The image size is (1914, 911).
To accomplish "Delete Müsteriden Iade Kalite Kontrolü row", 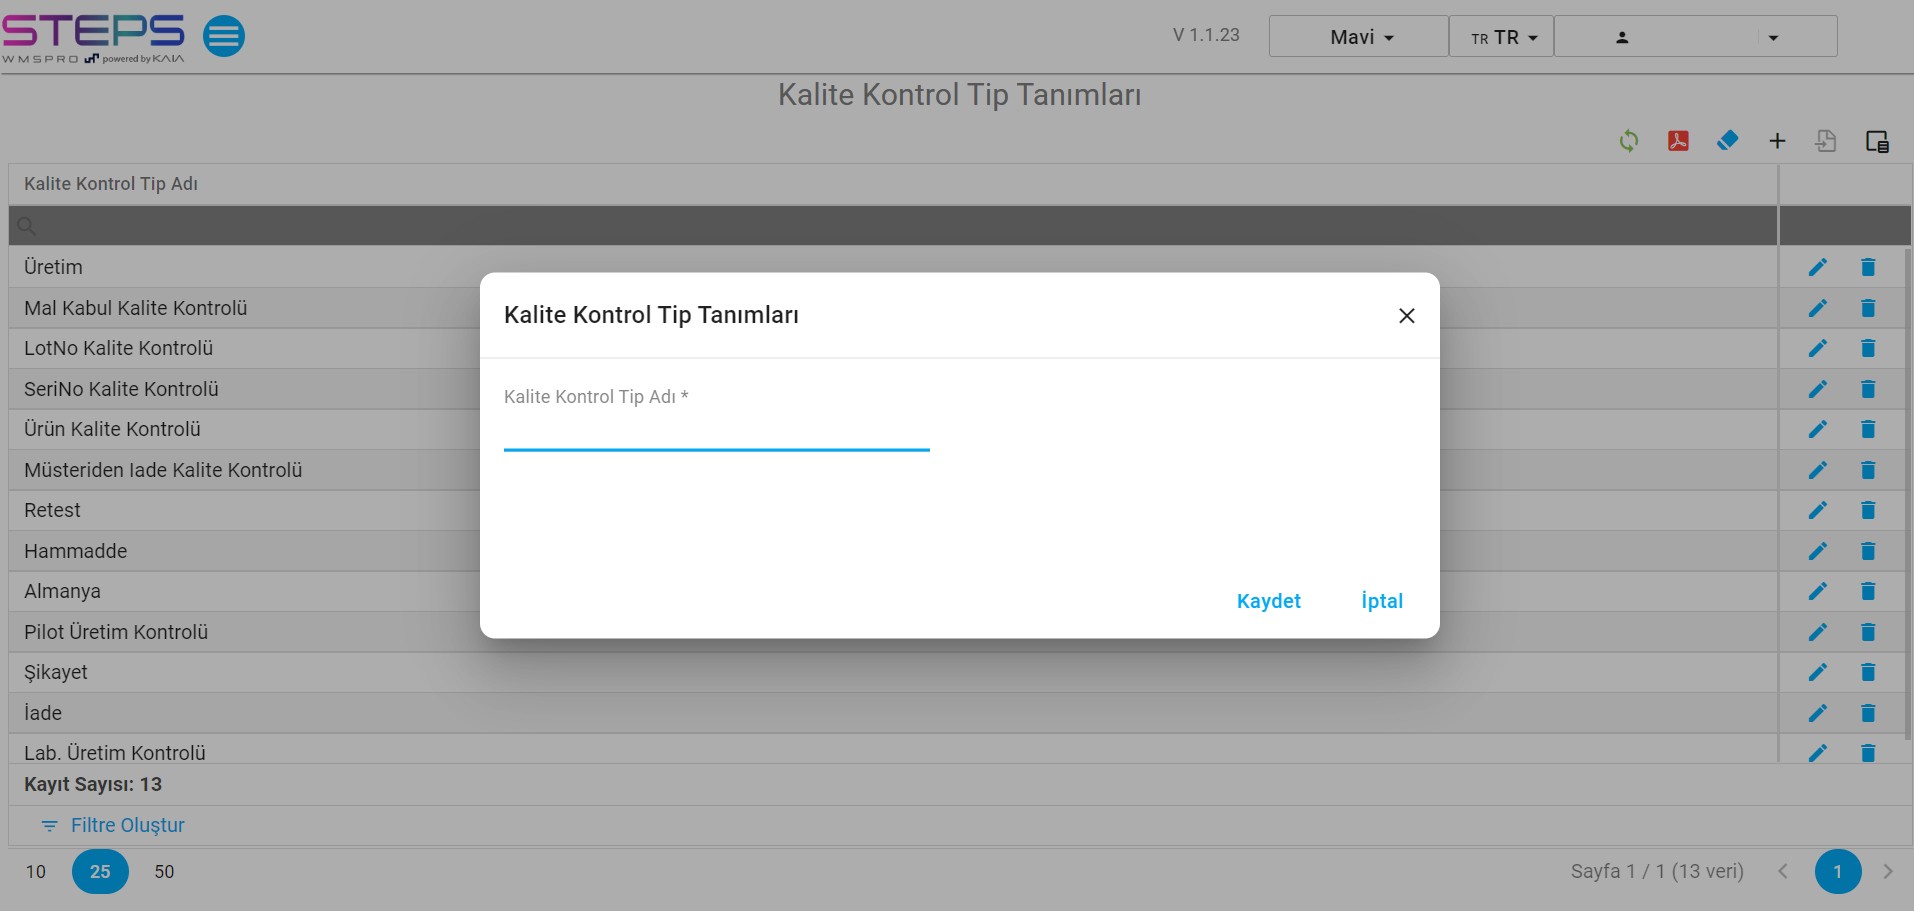I will tap(1868, 470).
